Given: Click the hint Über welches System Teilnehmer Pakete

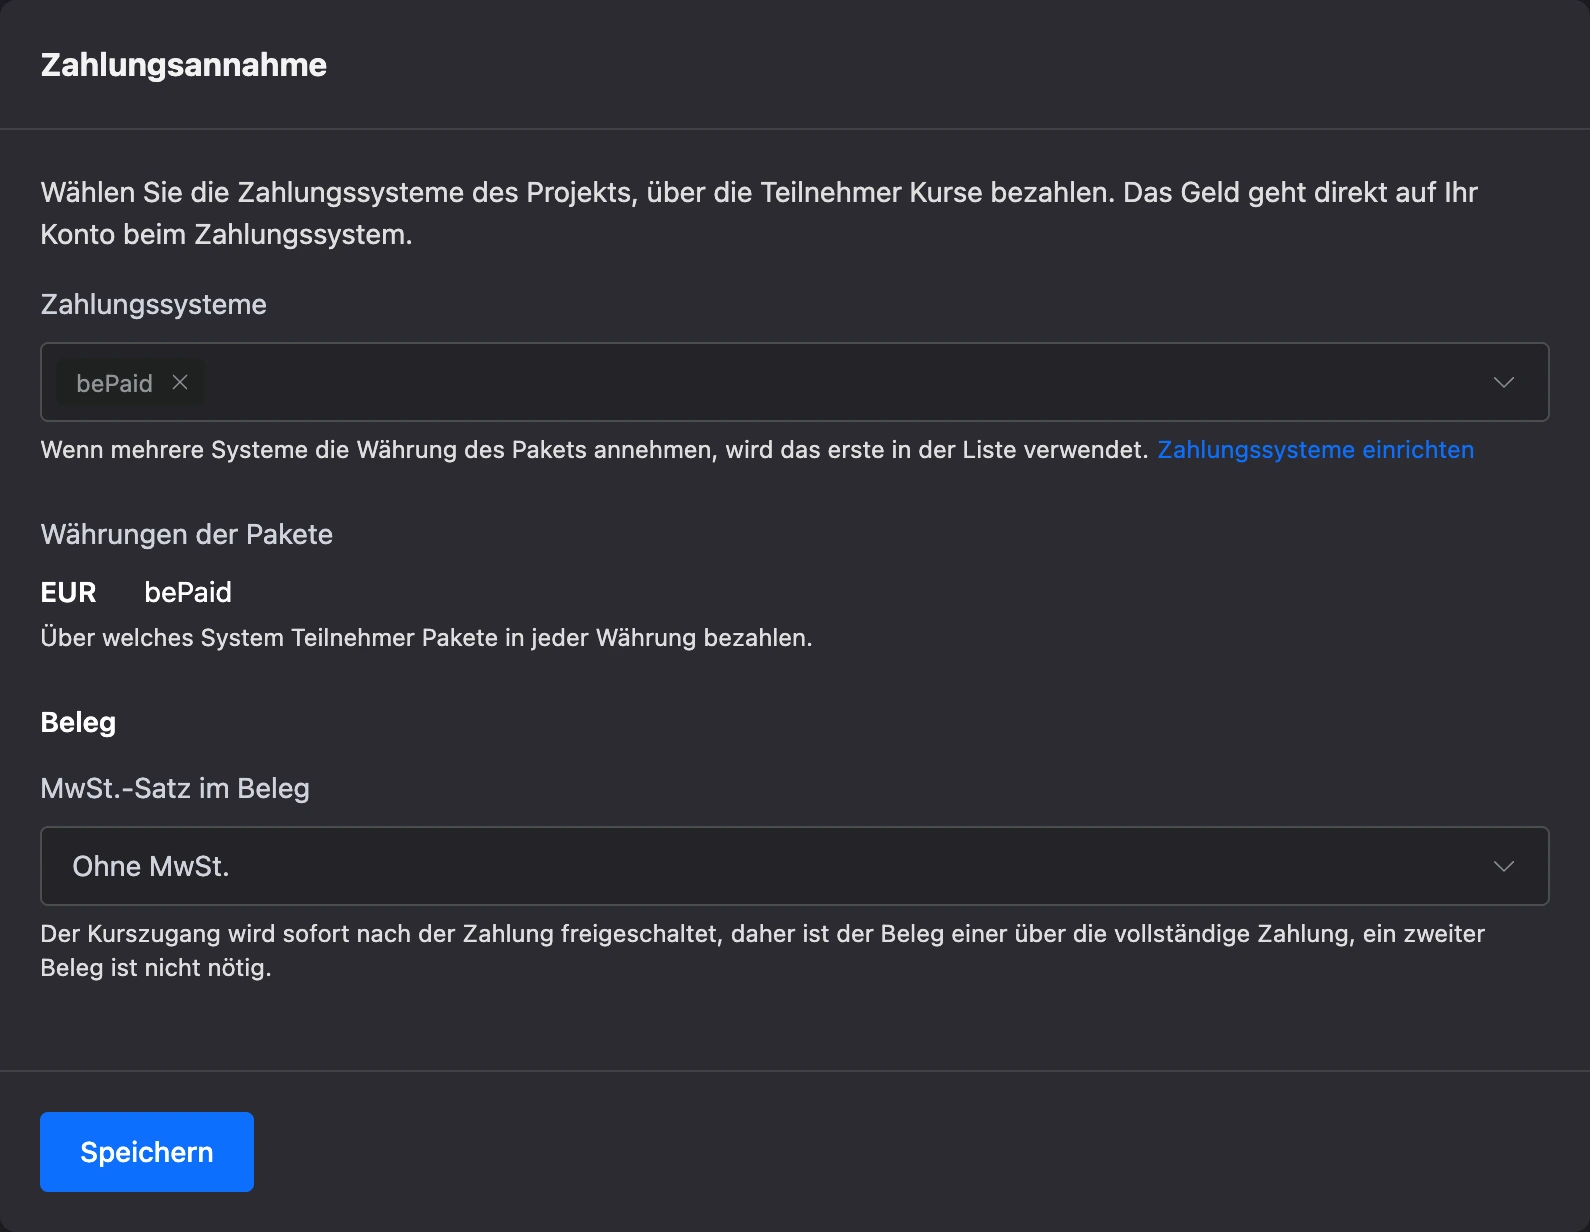Looking at the screenshot, I should click(x=426, y=638).
